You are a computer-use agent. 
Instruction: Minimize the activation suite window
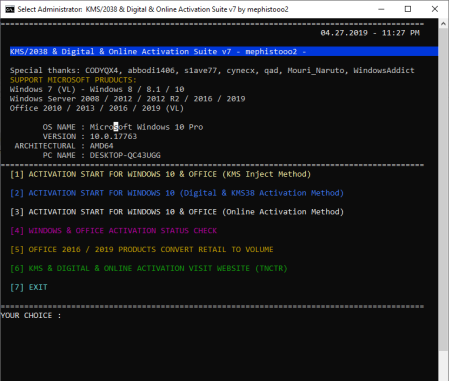381,9
